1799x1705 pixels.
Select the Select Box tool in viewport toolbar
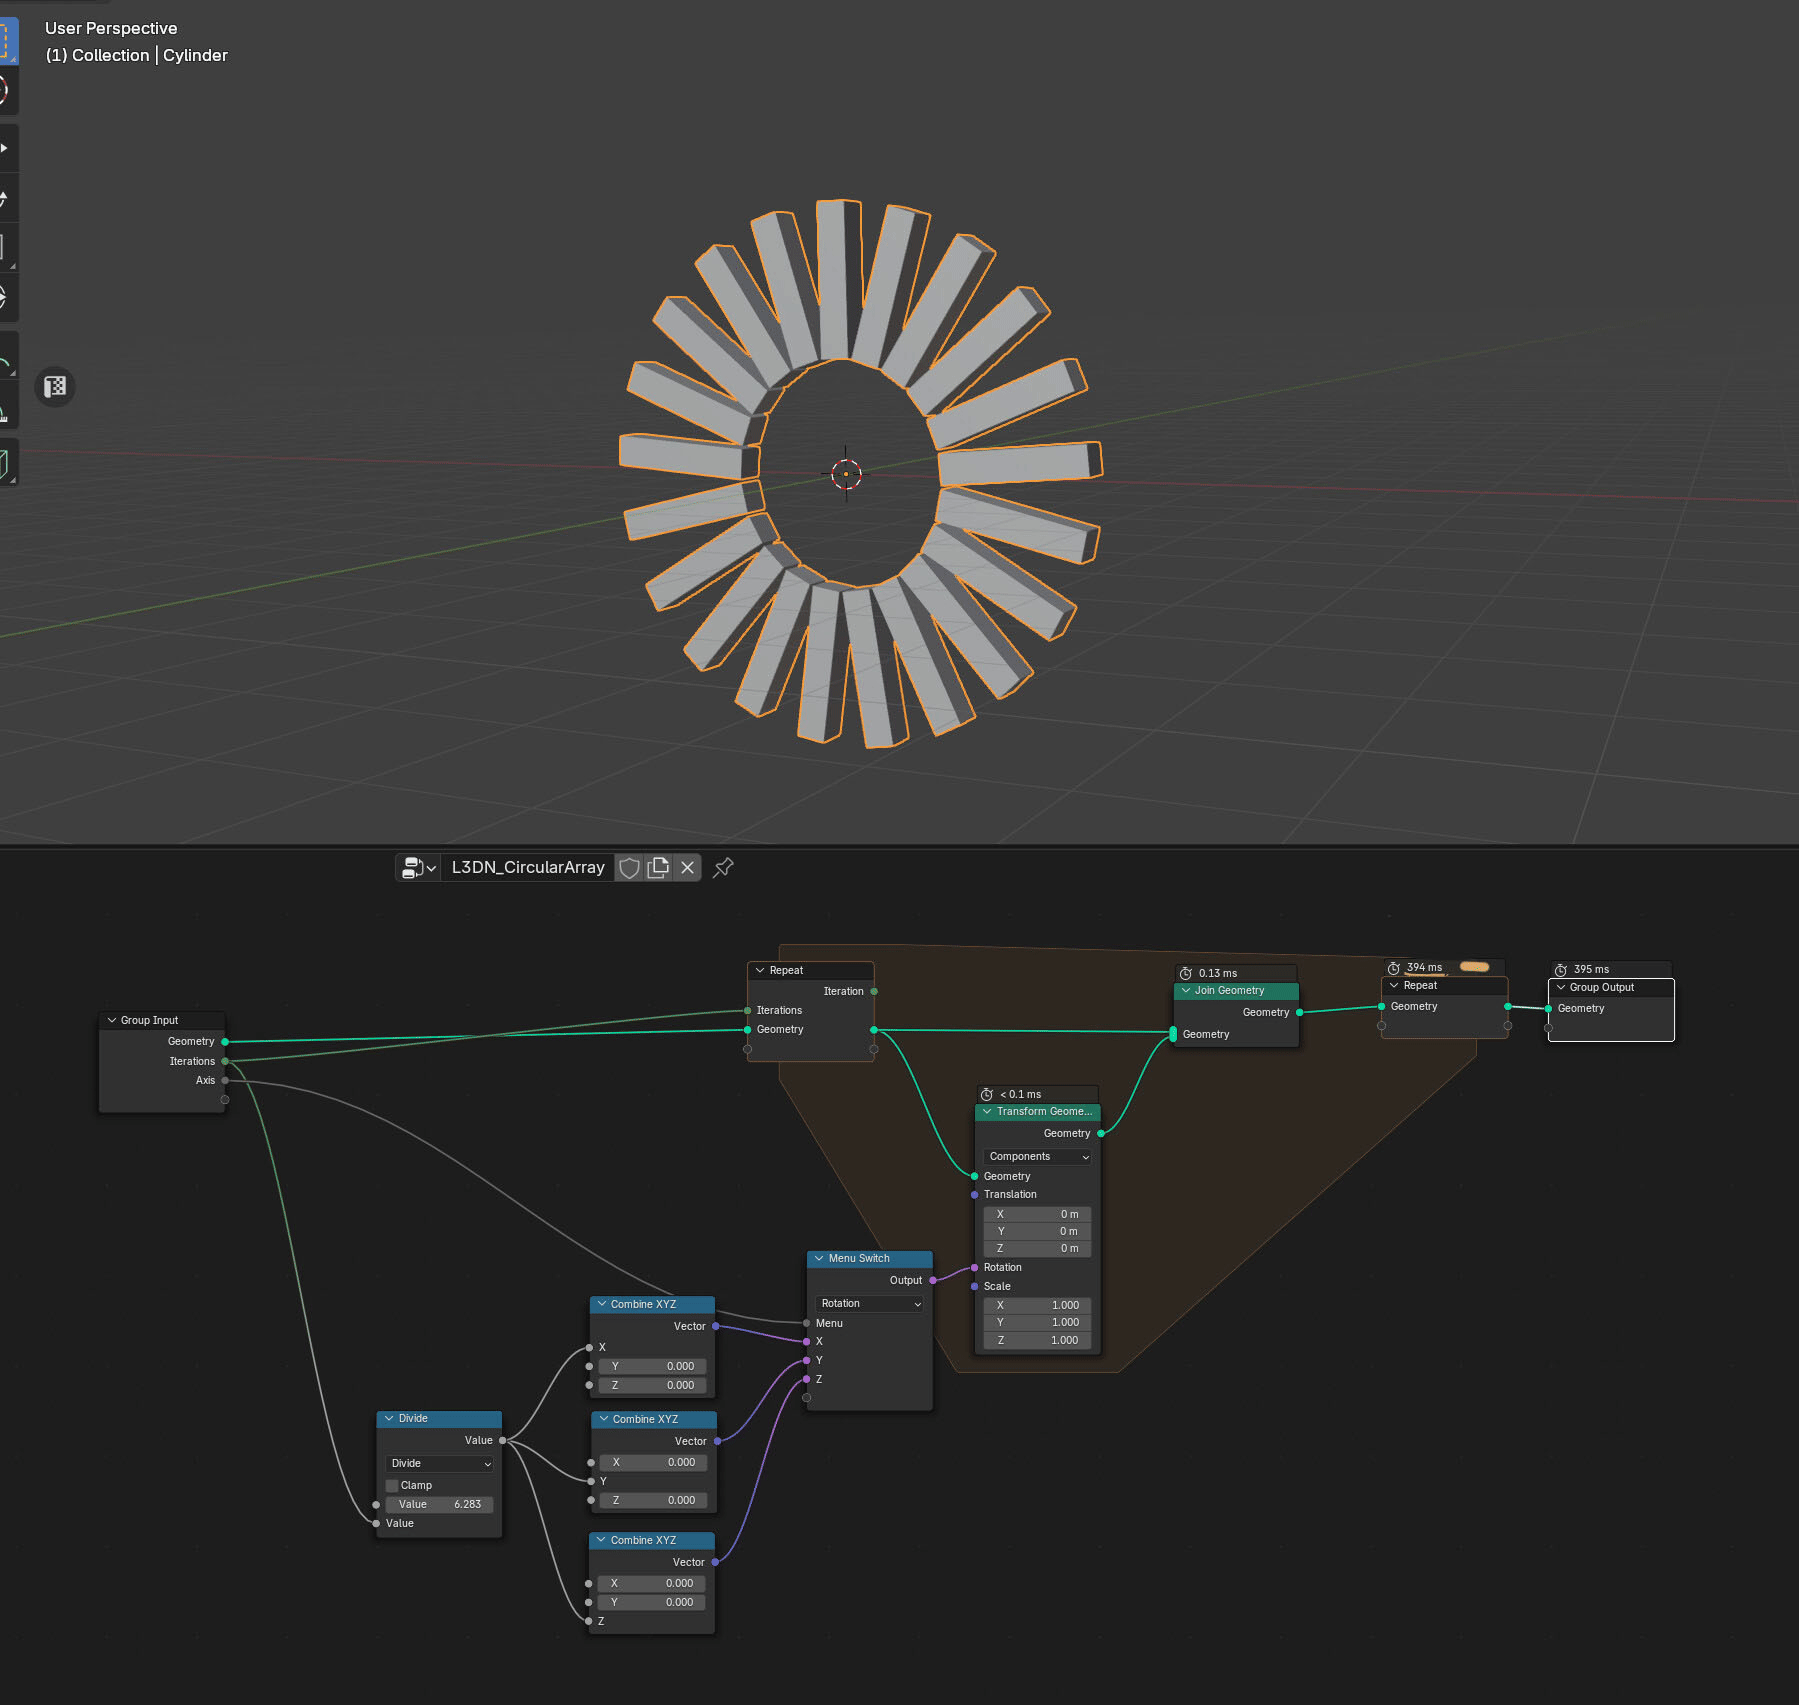point(5,40)
